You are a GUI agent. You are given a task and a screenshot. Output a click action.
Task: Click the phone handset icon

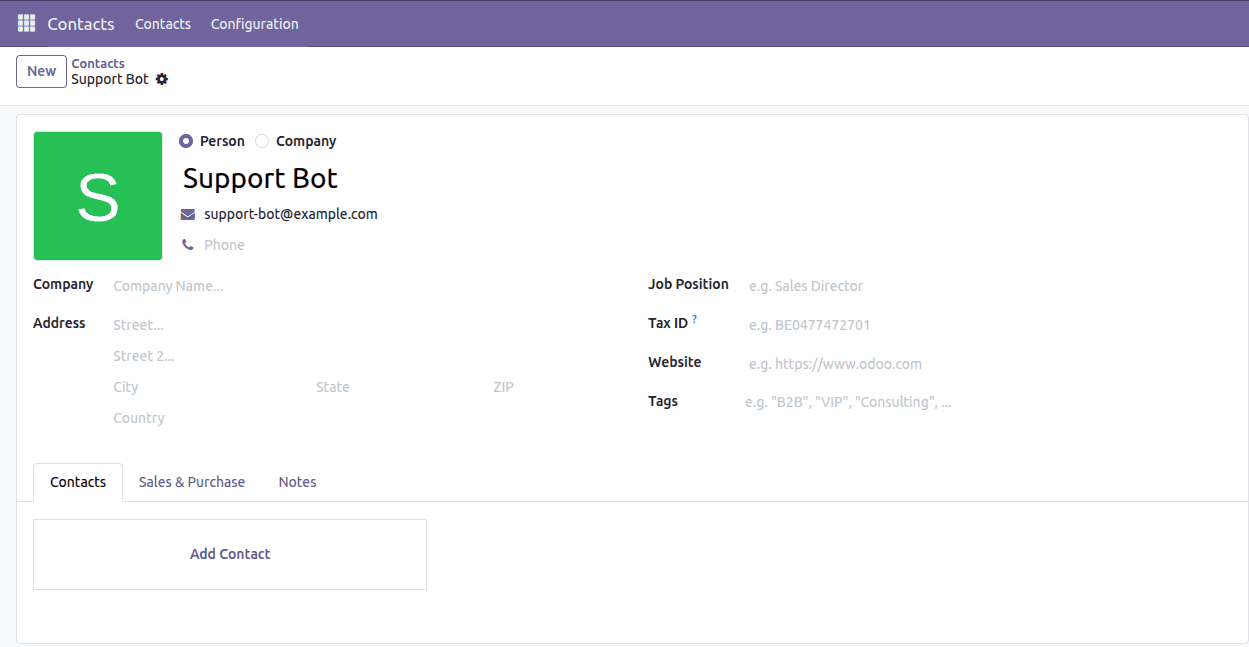point(188,245)
